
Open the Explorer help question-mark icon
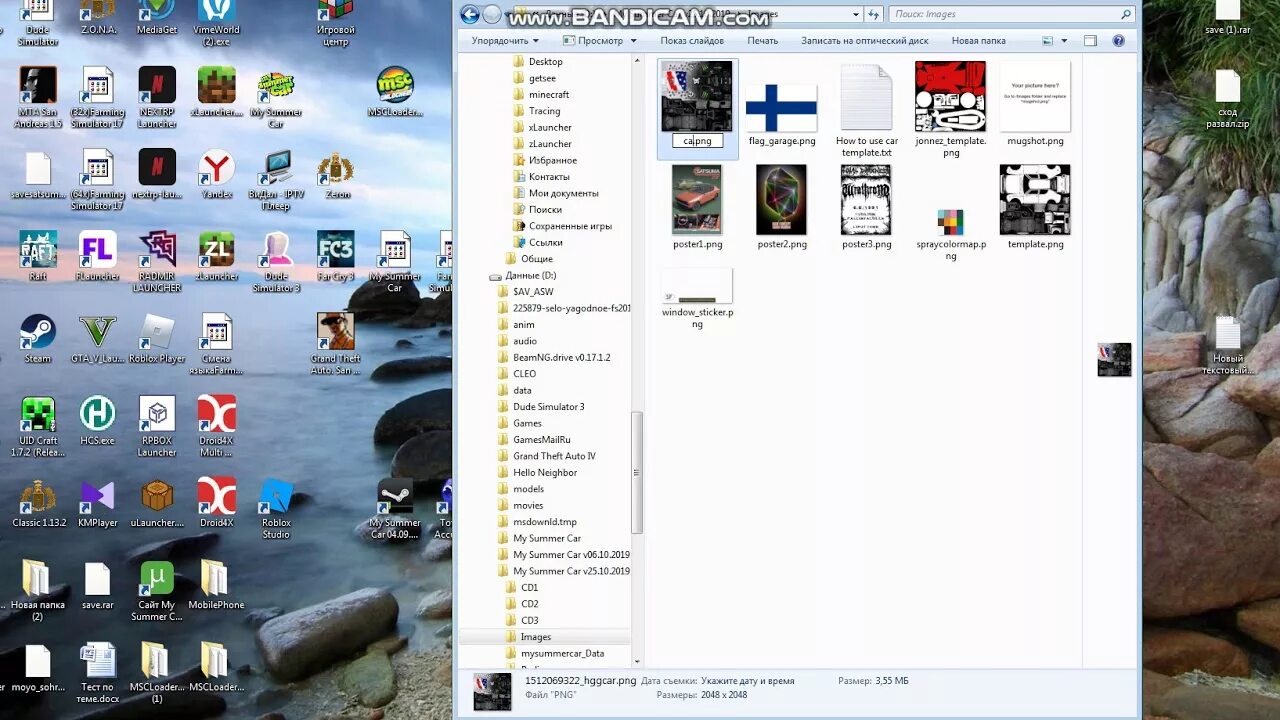click(x=1118, y=41)
